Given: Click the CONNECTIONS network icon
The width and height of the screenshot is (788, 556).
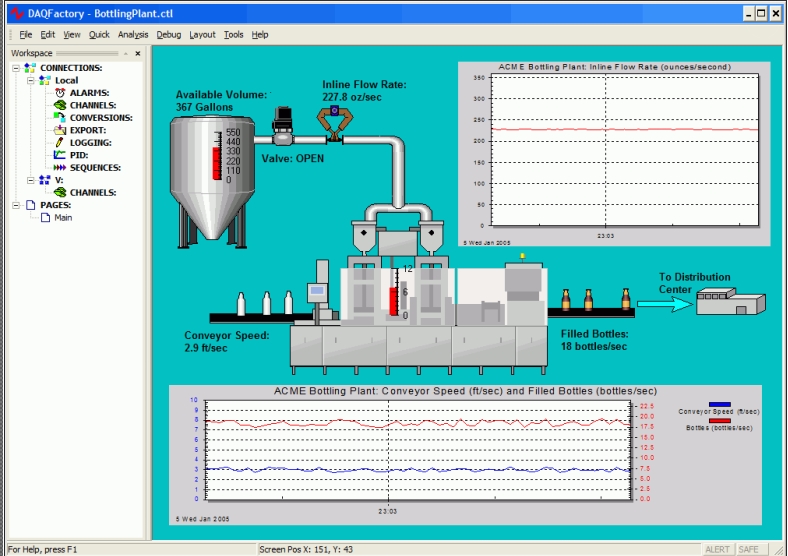Looking at the screenshot, I should 30,67.
